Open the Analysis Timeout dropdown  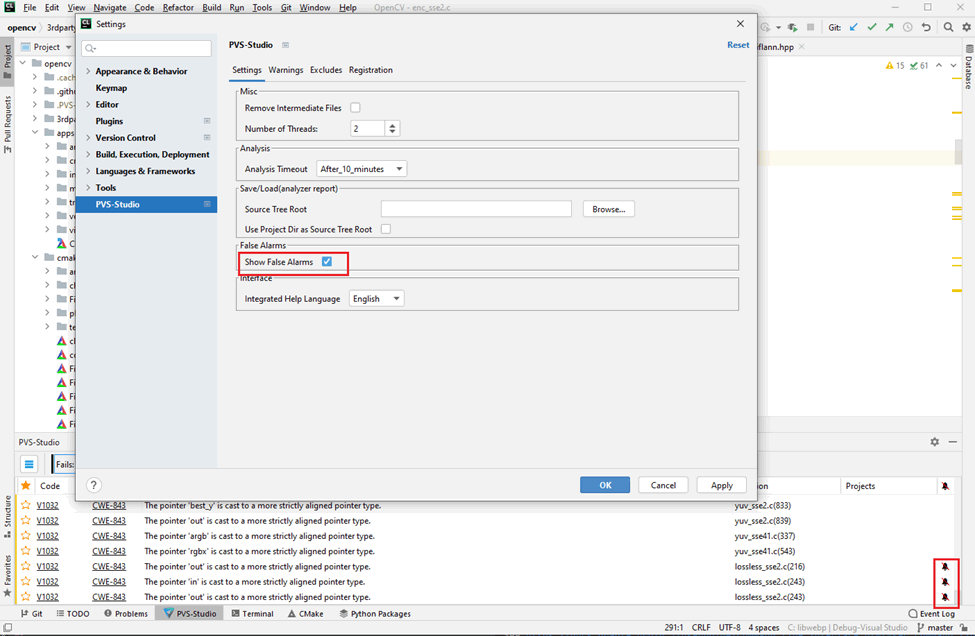[361, 168]
